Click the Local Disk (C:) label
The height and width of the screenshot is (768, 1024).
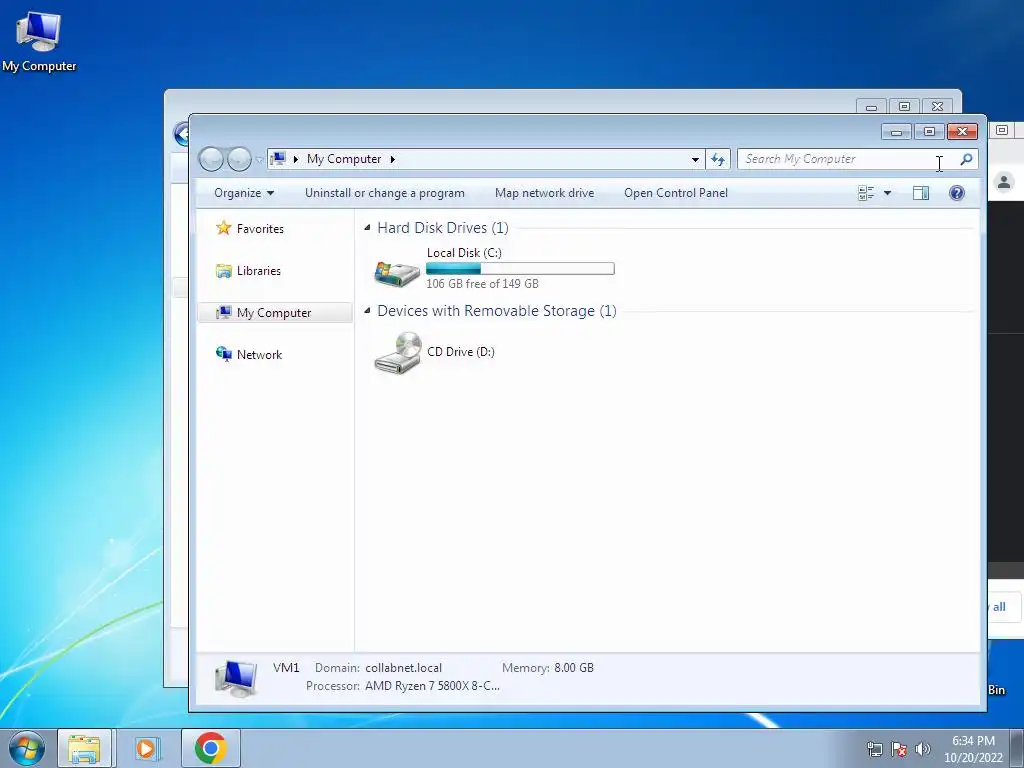[x=464, y=253]
